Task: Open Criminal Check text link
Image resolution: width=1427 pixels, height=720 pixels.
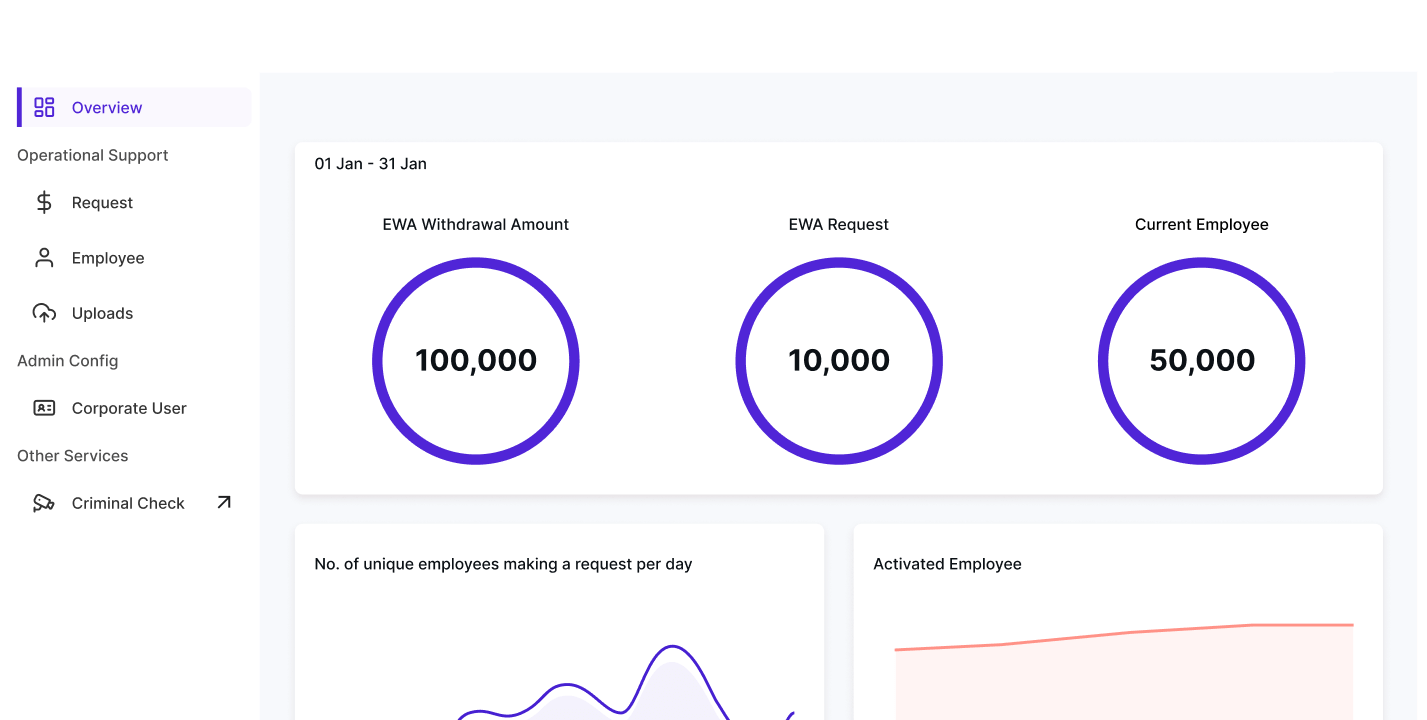Action: (x=128, y=503)
